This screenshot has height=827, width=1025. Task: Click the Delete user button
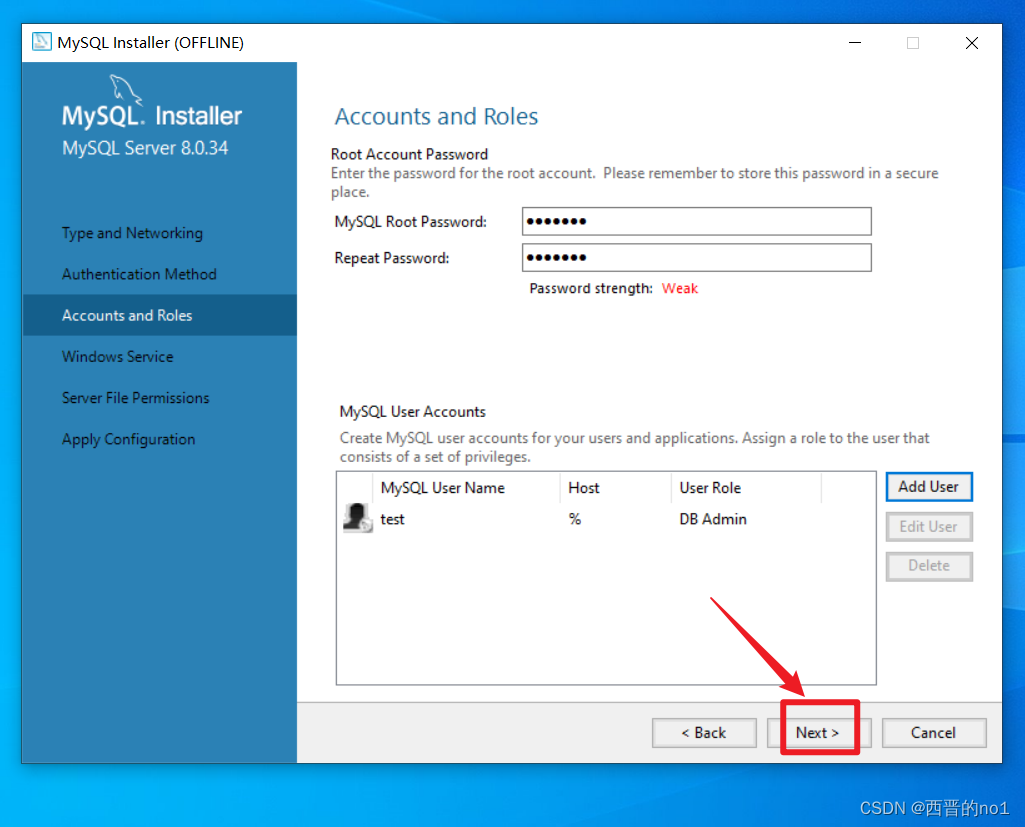pyautogui.click(x=928, y=565)
